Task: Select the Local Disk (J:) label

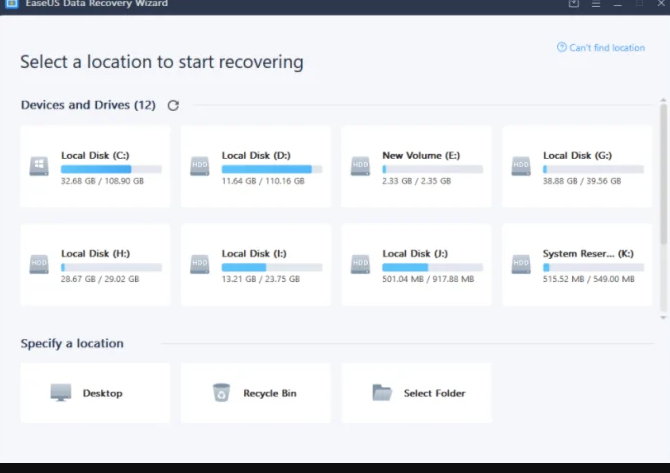Action: click(x=415, y=254)
